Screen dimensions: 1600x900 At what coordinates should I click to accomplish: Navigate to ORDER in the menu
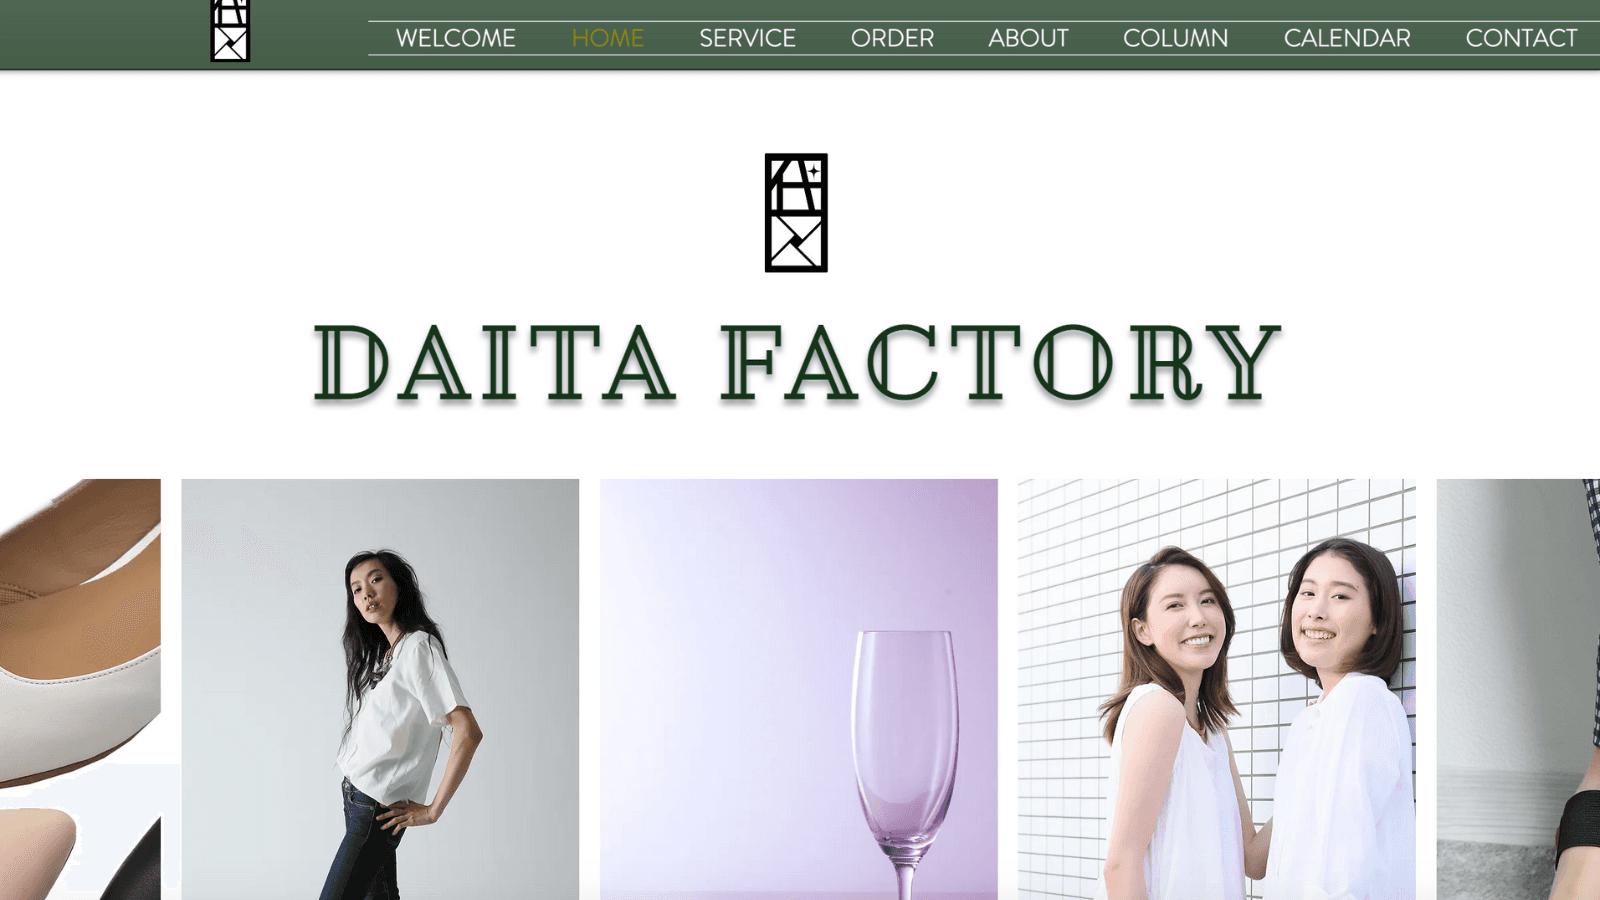pos(892,38)
